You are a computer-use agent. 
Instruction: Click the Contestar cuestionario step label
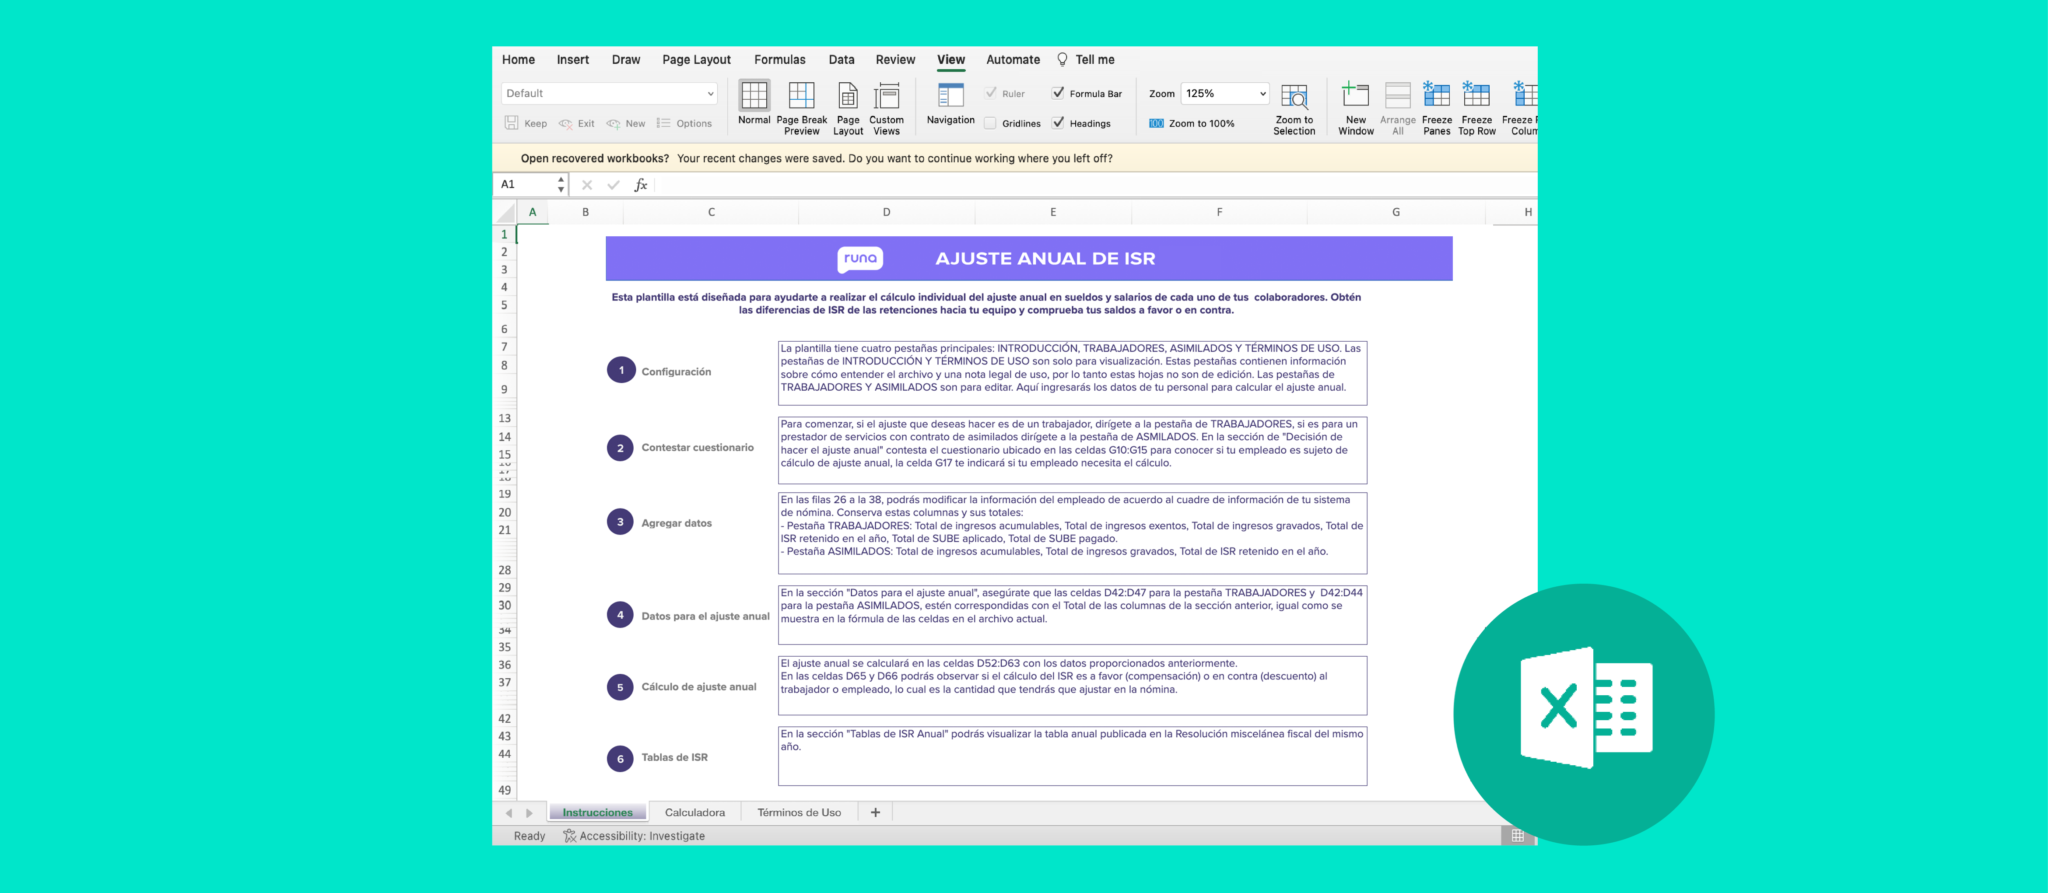point(697,448)
